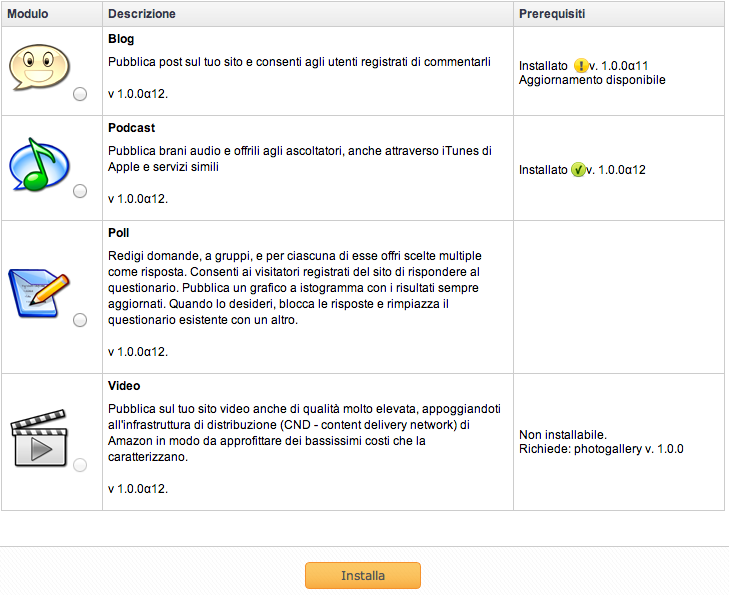Click the Installa button
Viewport: 729px width, 595px height.
[x=363, y=575]
